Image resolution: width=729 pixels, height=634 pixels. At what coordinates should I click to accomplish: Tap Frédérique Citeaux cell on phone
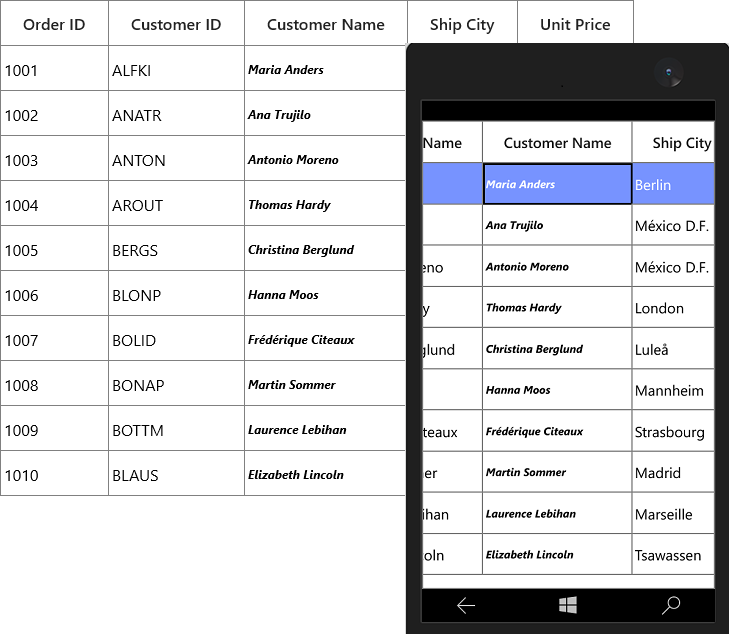[557, 431]
